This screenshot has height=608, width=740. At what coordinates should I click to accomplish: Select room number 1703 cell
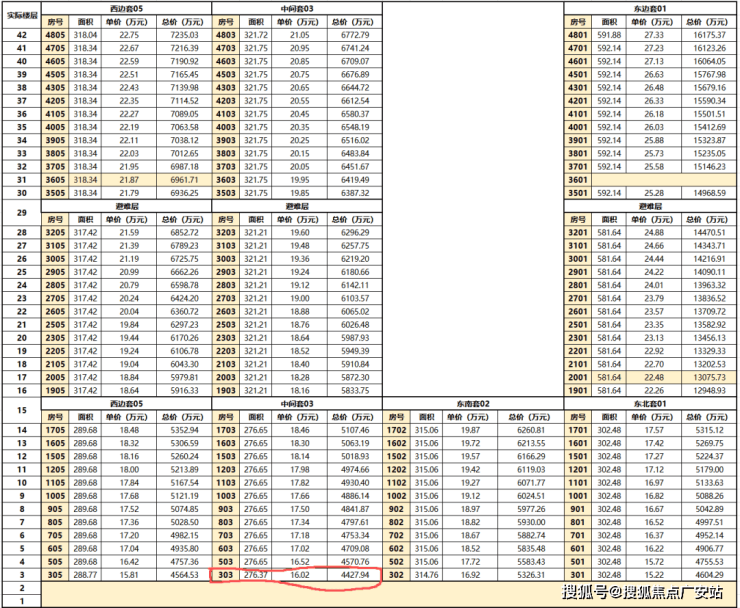pos(226,430)
